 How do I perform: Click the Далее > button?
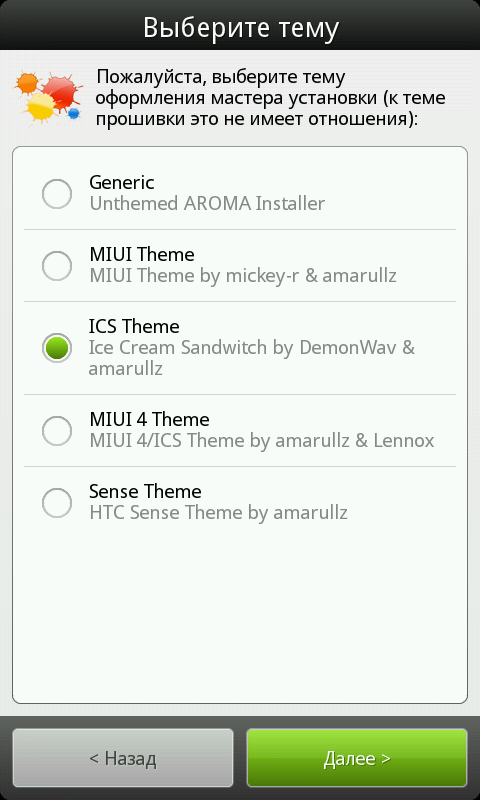357,758
